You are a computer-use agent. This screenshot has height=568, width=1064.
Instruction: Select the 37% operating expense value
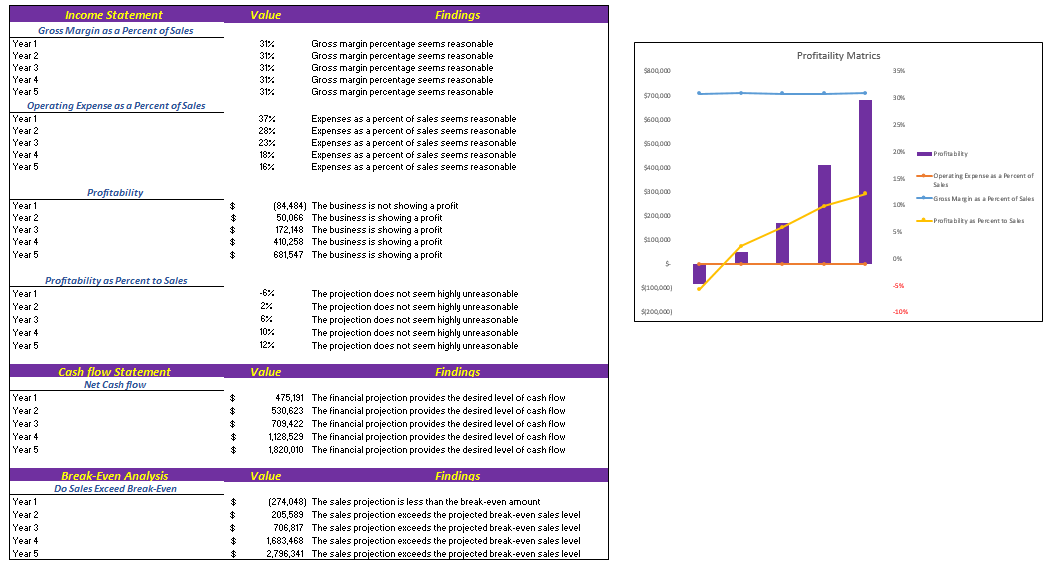[x=267, y=119]
